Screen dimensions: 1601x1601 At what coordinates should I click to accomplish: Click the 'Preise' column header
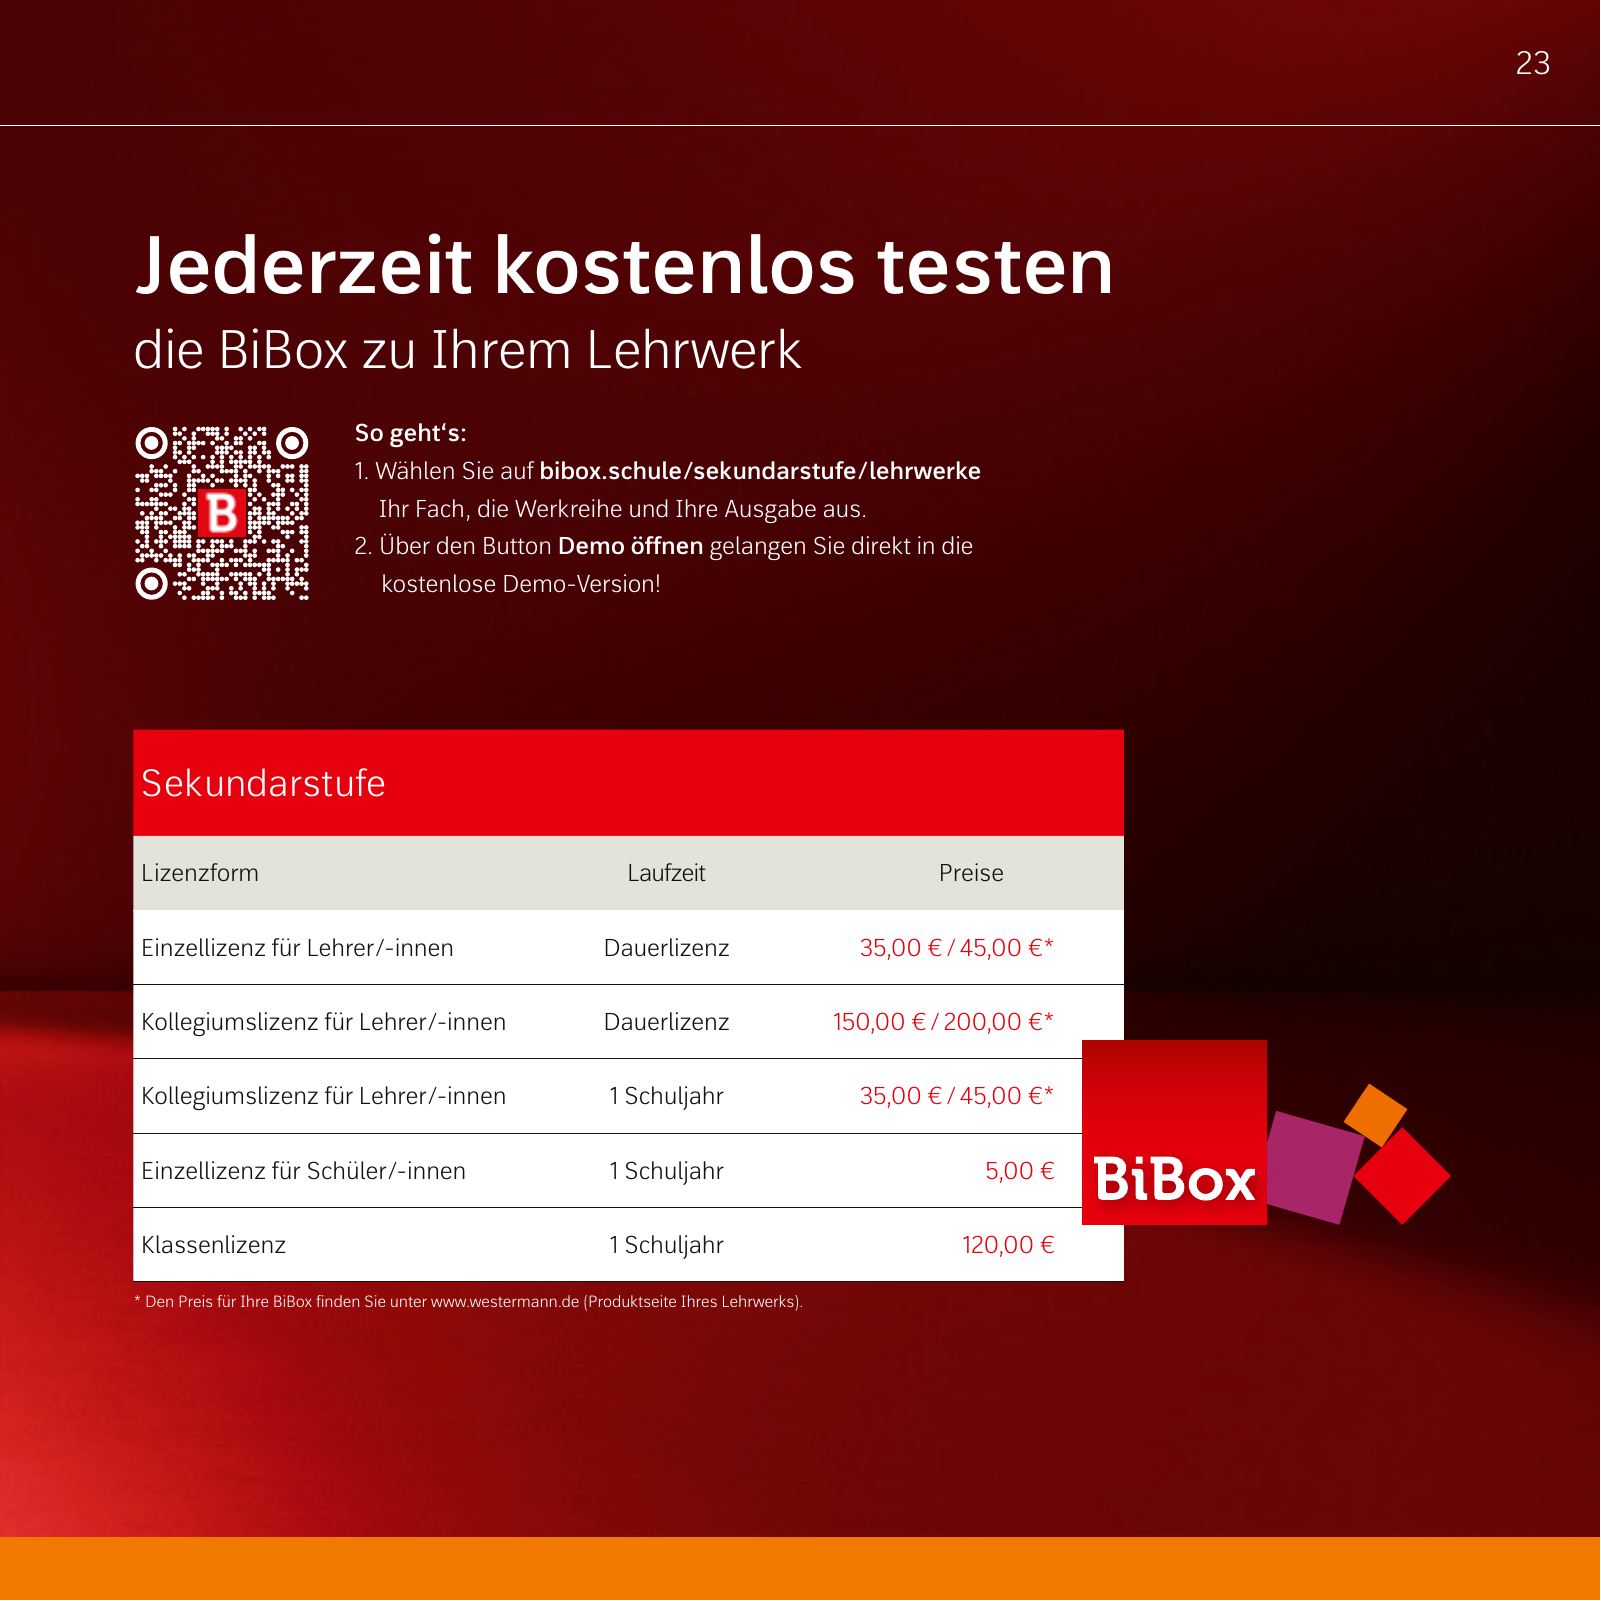[x=971, y=873]
